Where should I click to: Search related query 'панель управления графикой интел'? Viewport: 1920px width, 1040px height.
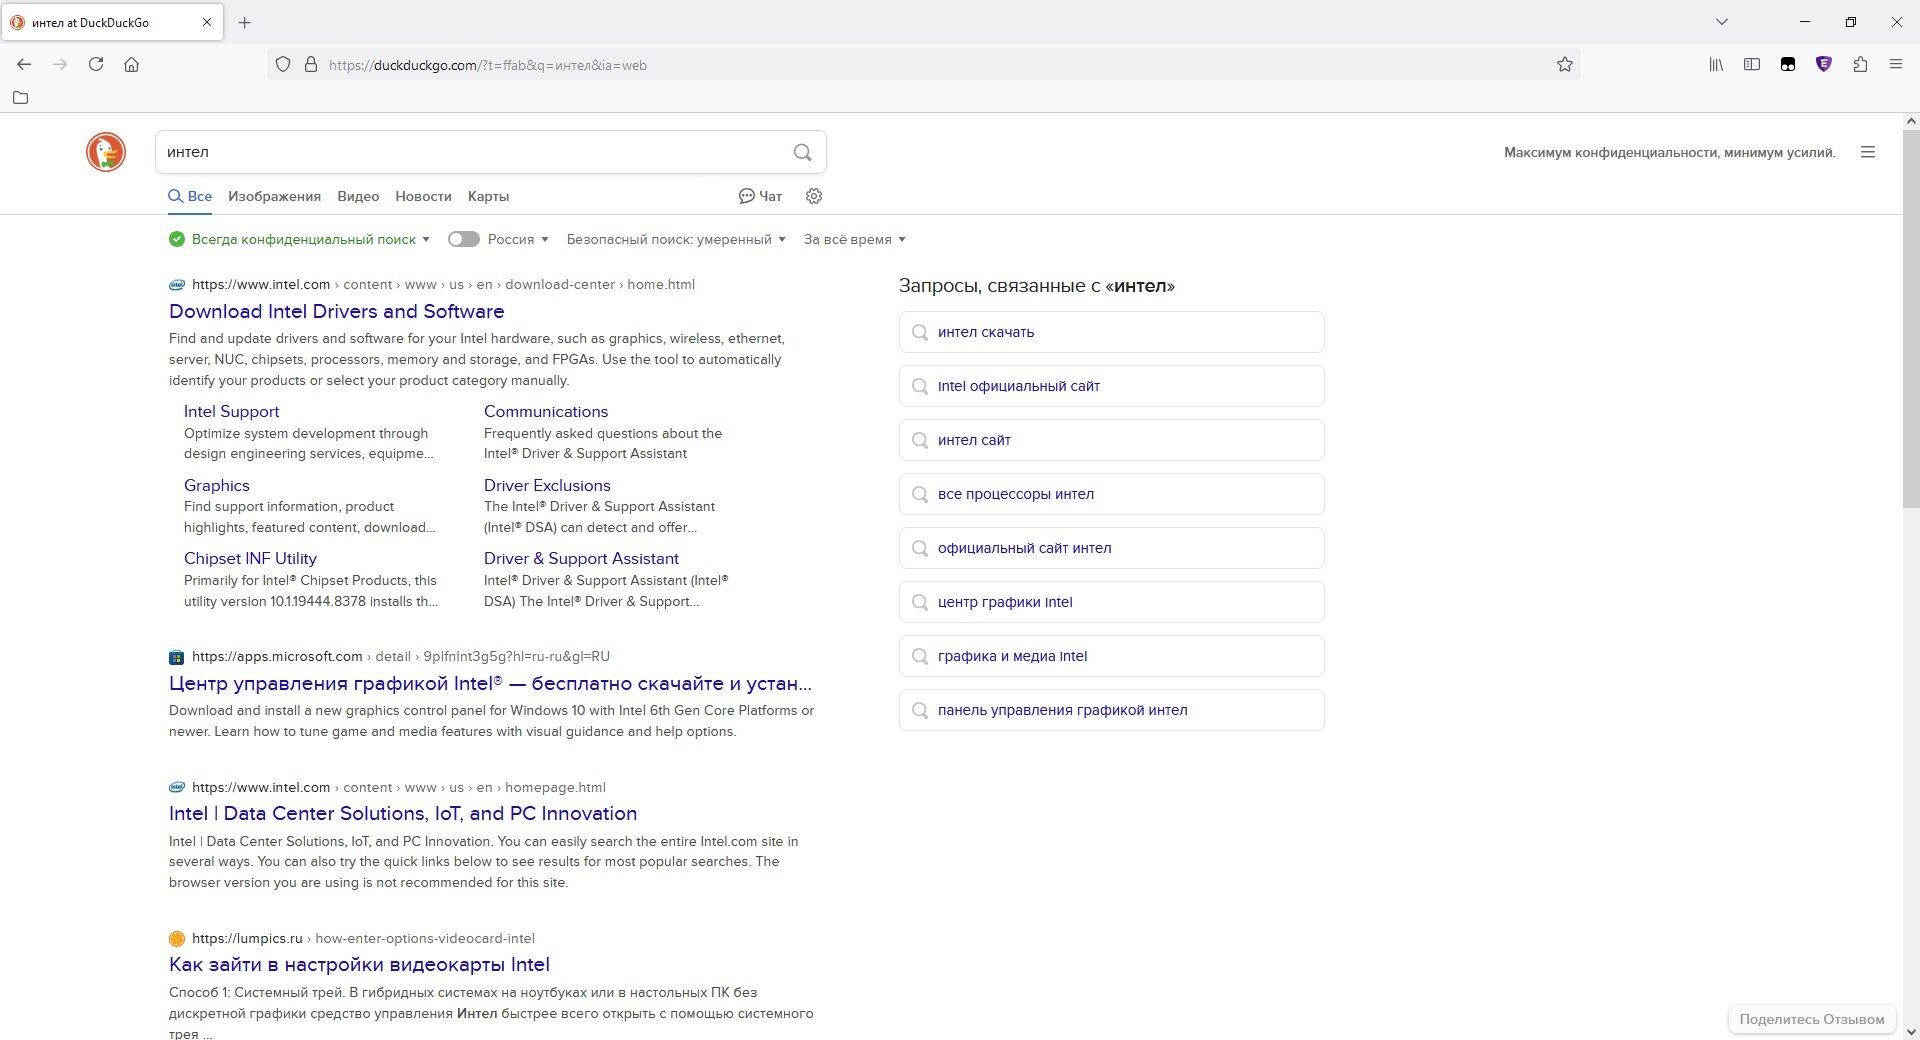coord(1112,710)
